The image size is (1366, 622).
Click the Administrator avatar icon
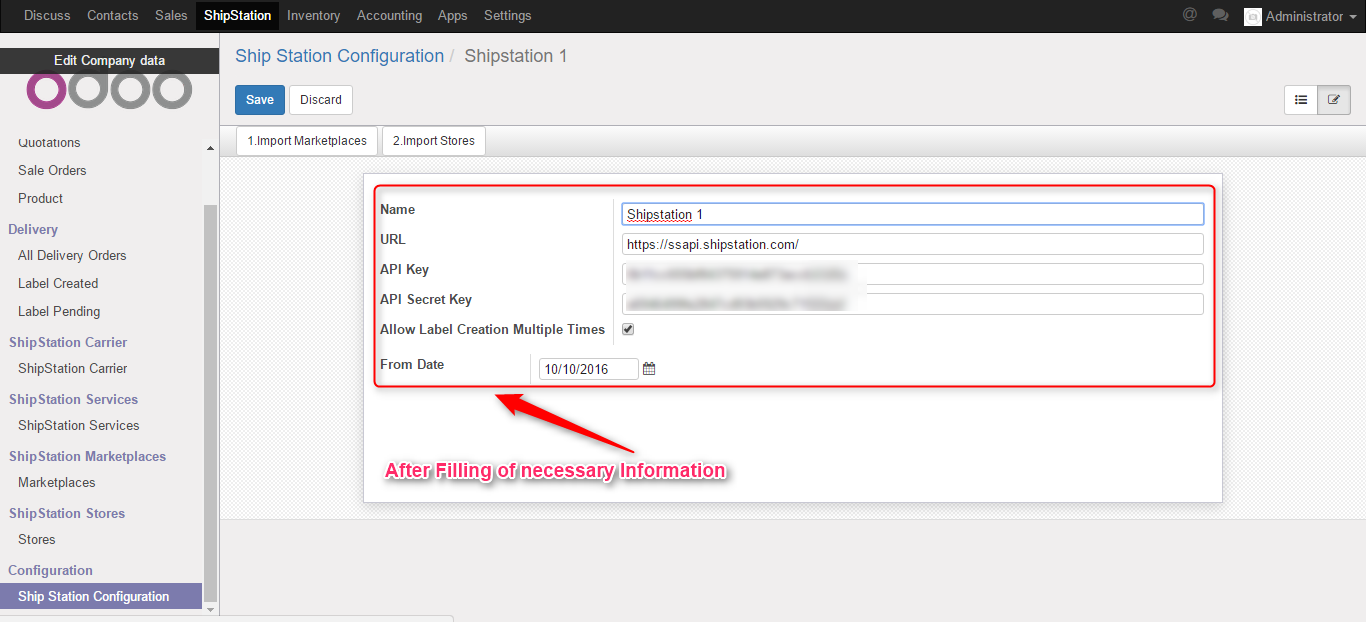click(1252, 16)
